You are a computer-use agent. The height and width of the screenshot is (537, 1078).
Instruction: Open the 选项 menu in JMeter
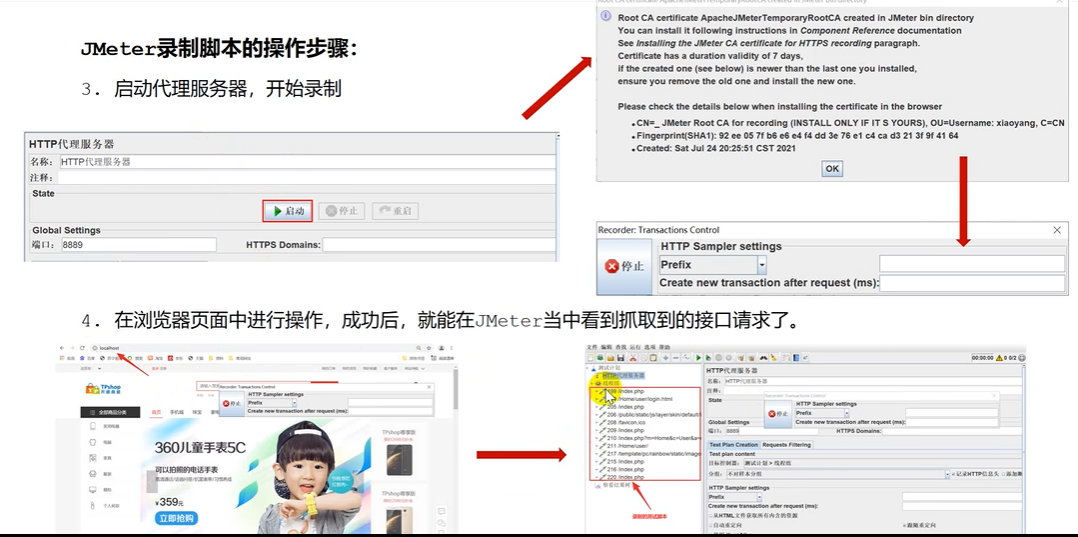coord(650,347)
